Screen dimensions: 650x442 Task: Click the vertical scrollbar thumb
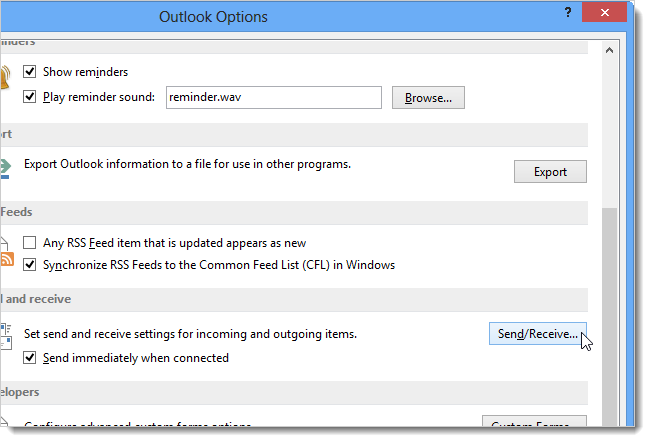point(609,317)
